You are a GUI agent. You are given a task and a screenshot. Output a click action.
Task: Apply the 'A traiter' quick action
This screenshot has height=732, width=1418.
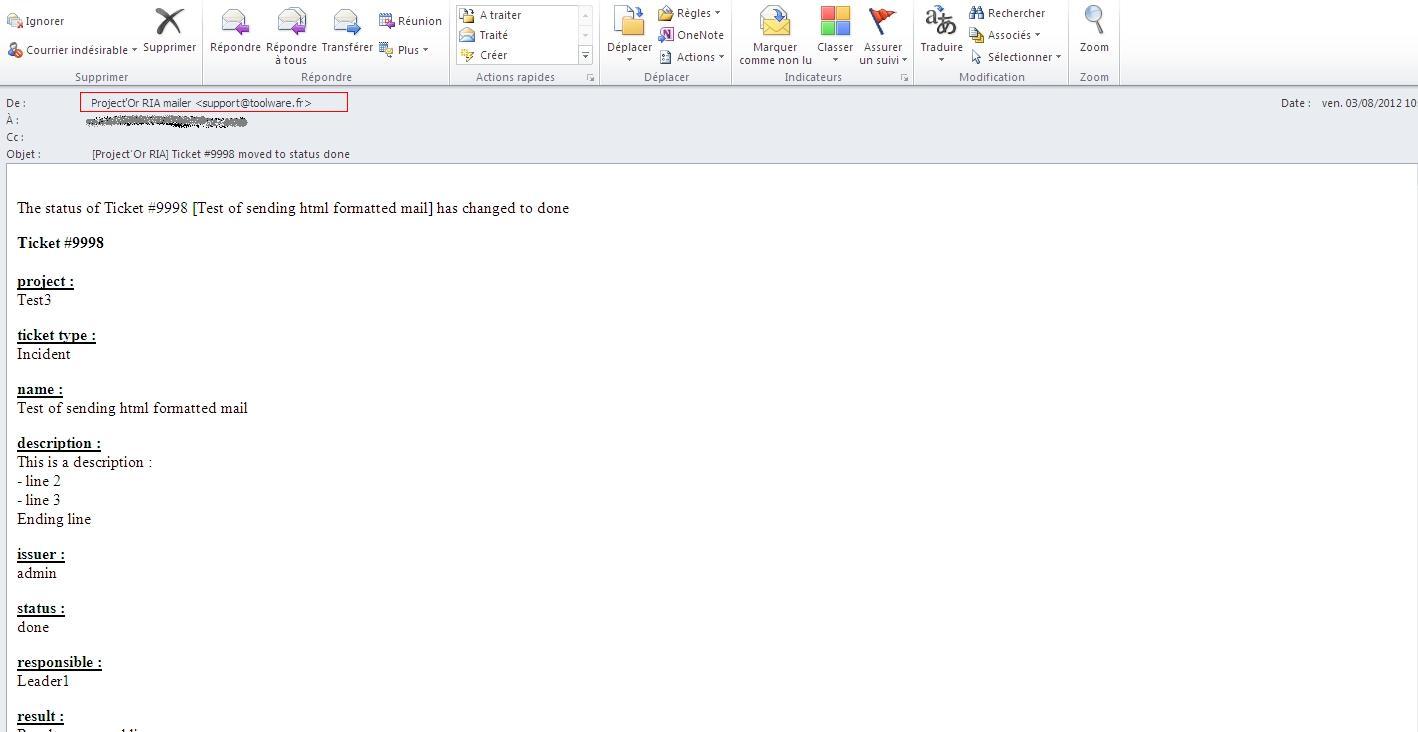[x=490, y=15]
